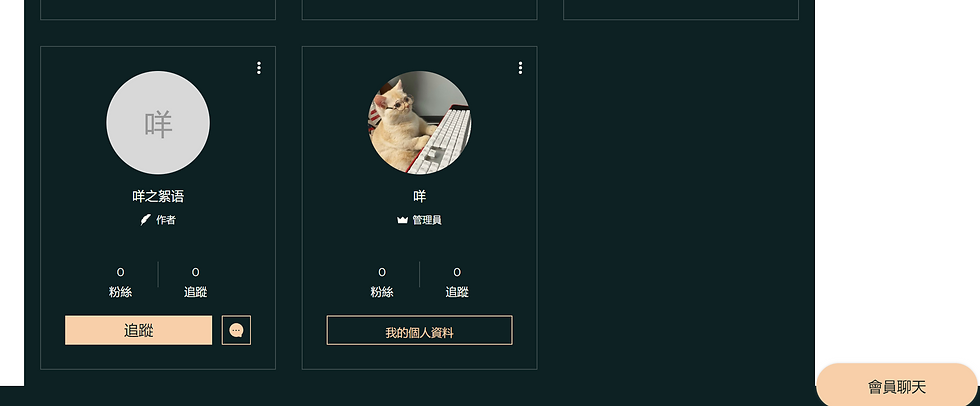Click the feather icon next to 作者
980x406 pixels.
pyautogui.click(x=146, y=220)
